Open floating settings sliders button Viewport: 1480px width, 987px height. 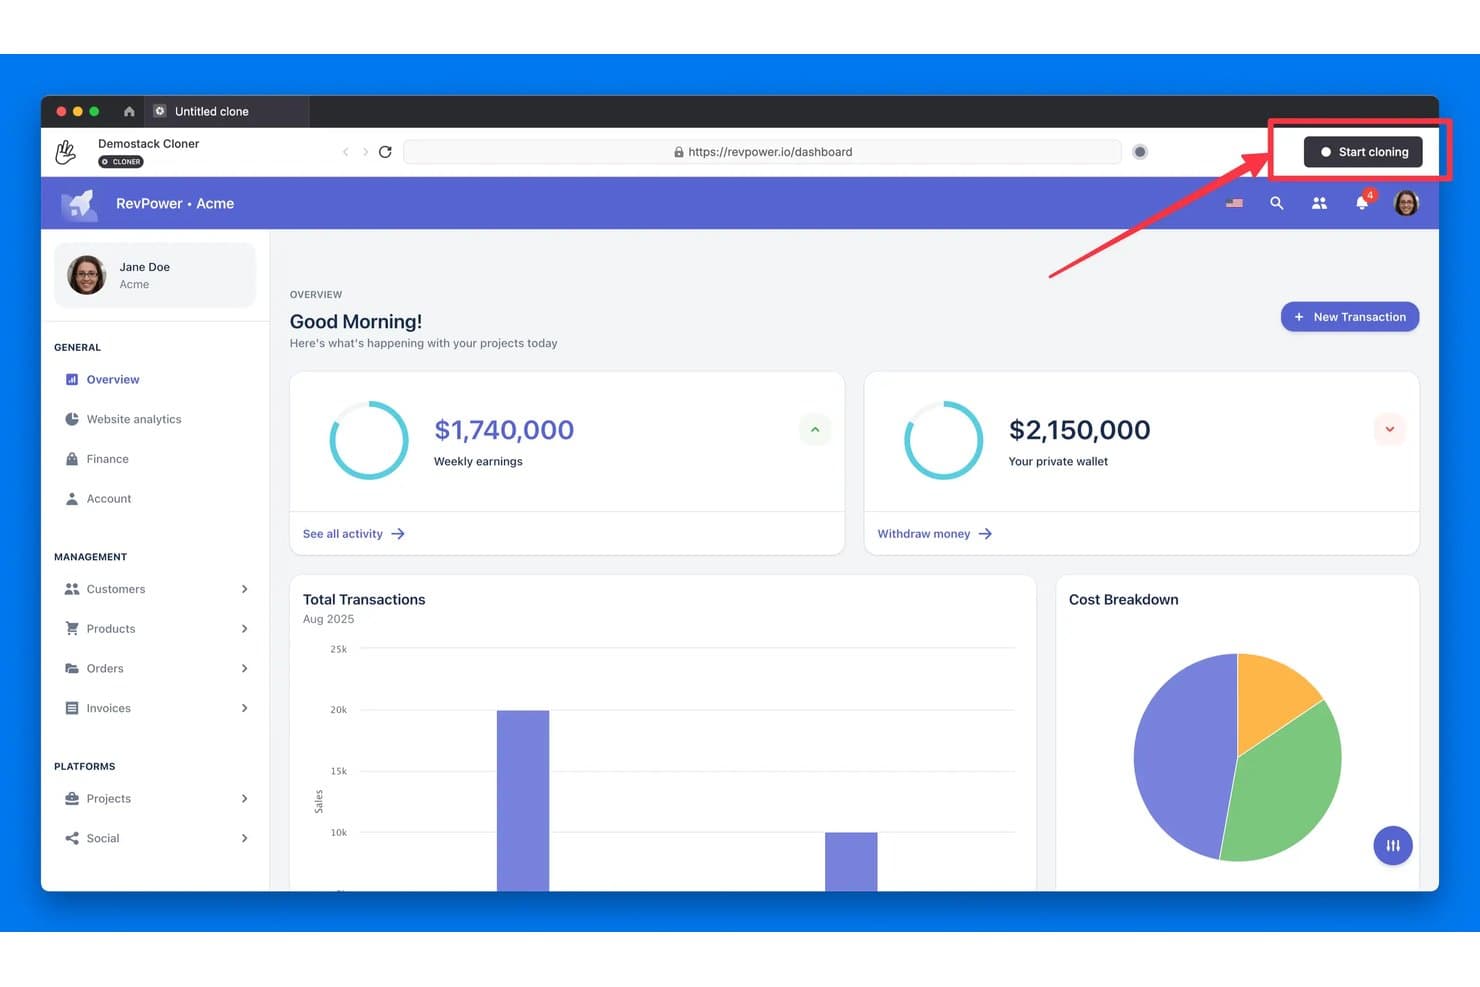coord(1393,846)
